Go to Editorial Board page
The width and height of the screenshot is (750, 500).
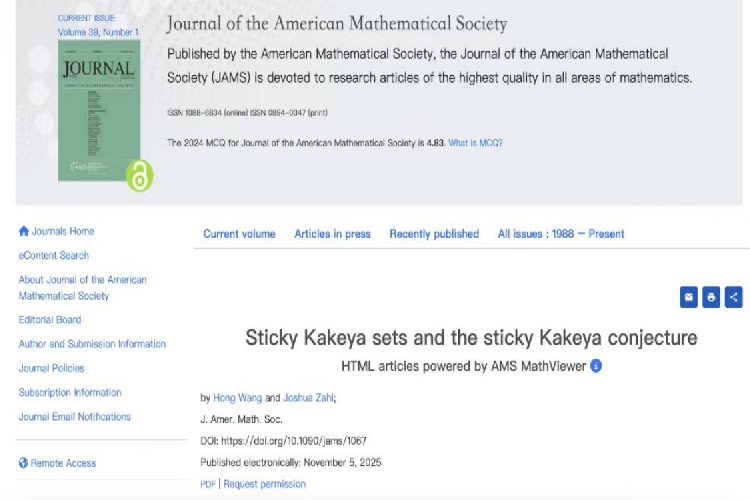pyautogui.click(x=50, y=320)
